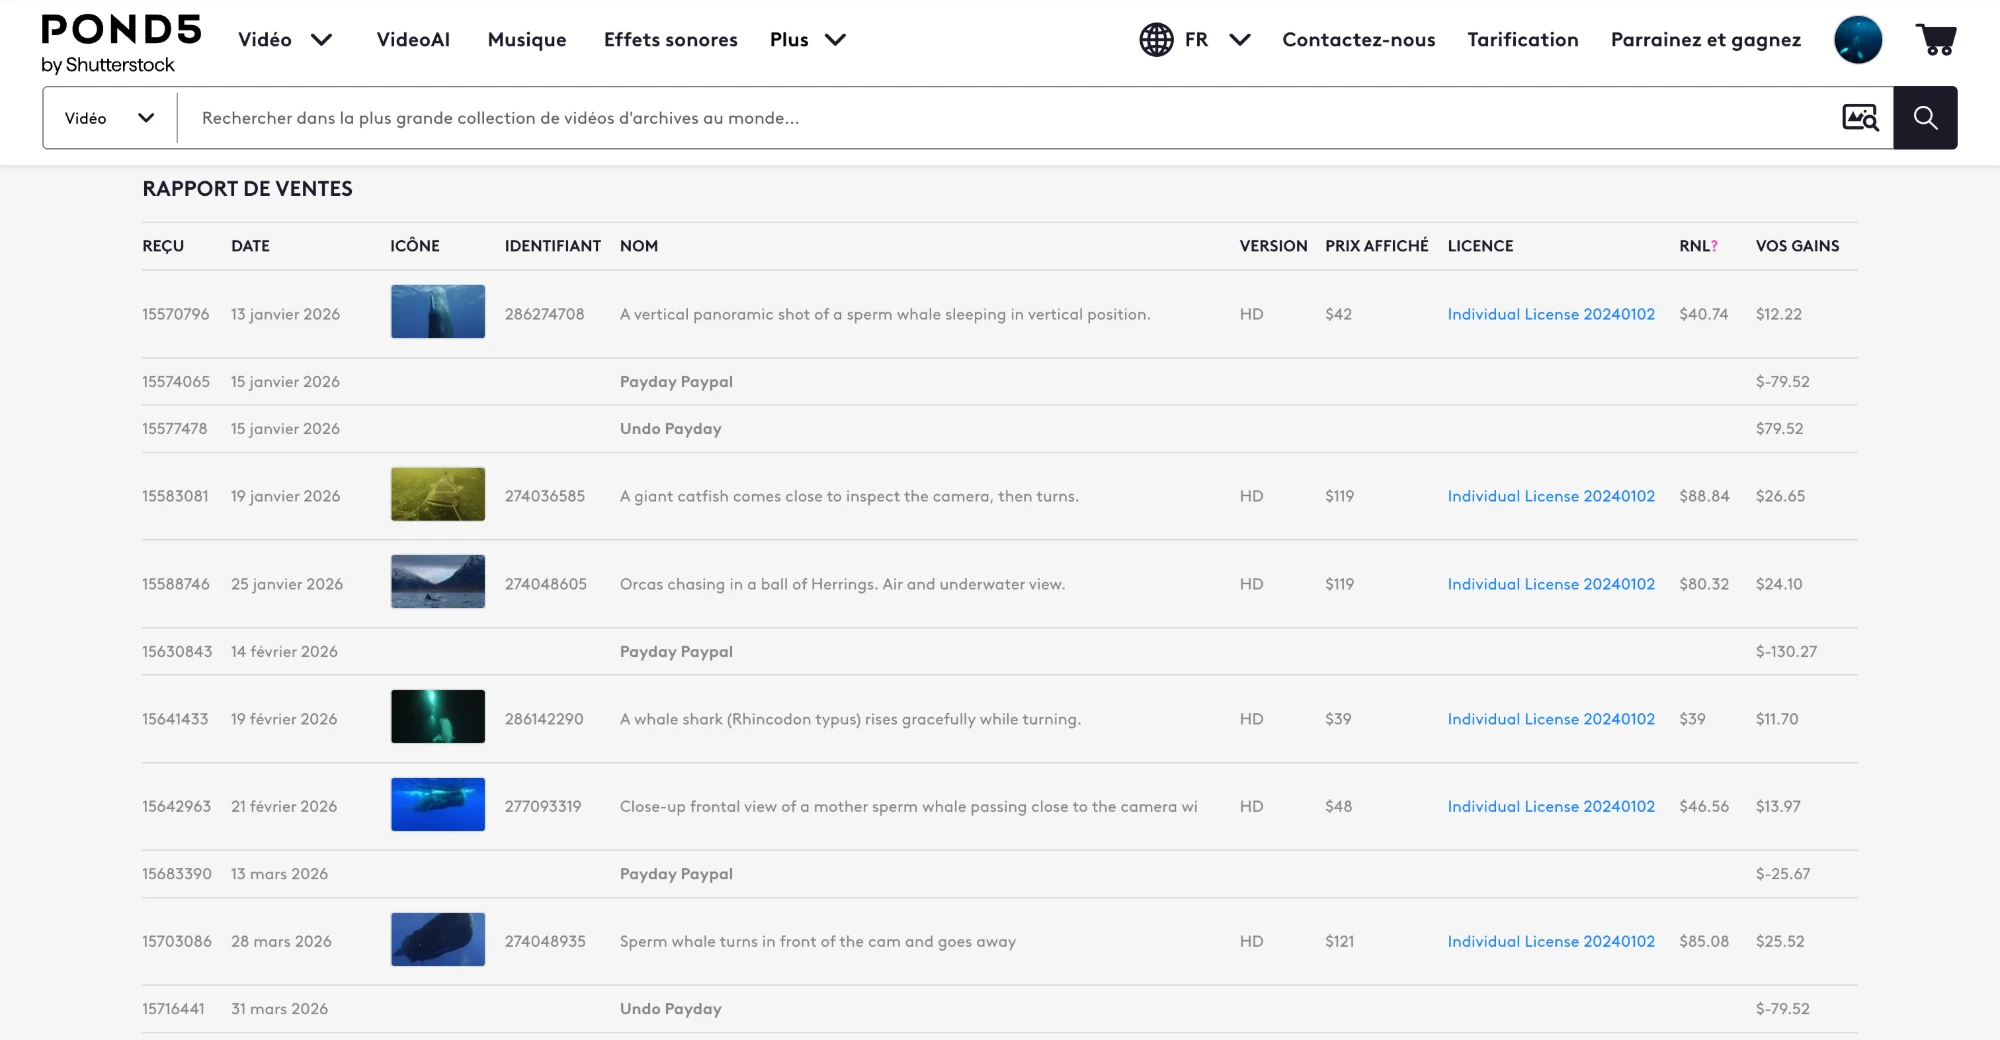The width and height of the screenshot is (2000, 1040).
Task: Open the whale shark thumbnail
Action: (x=438, y=716)
